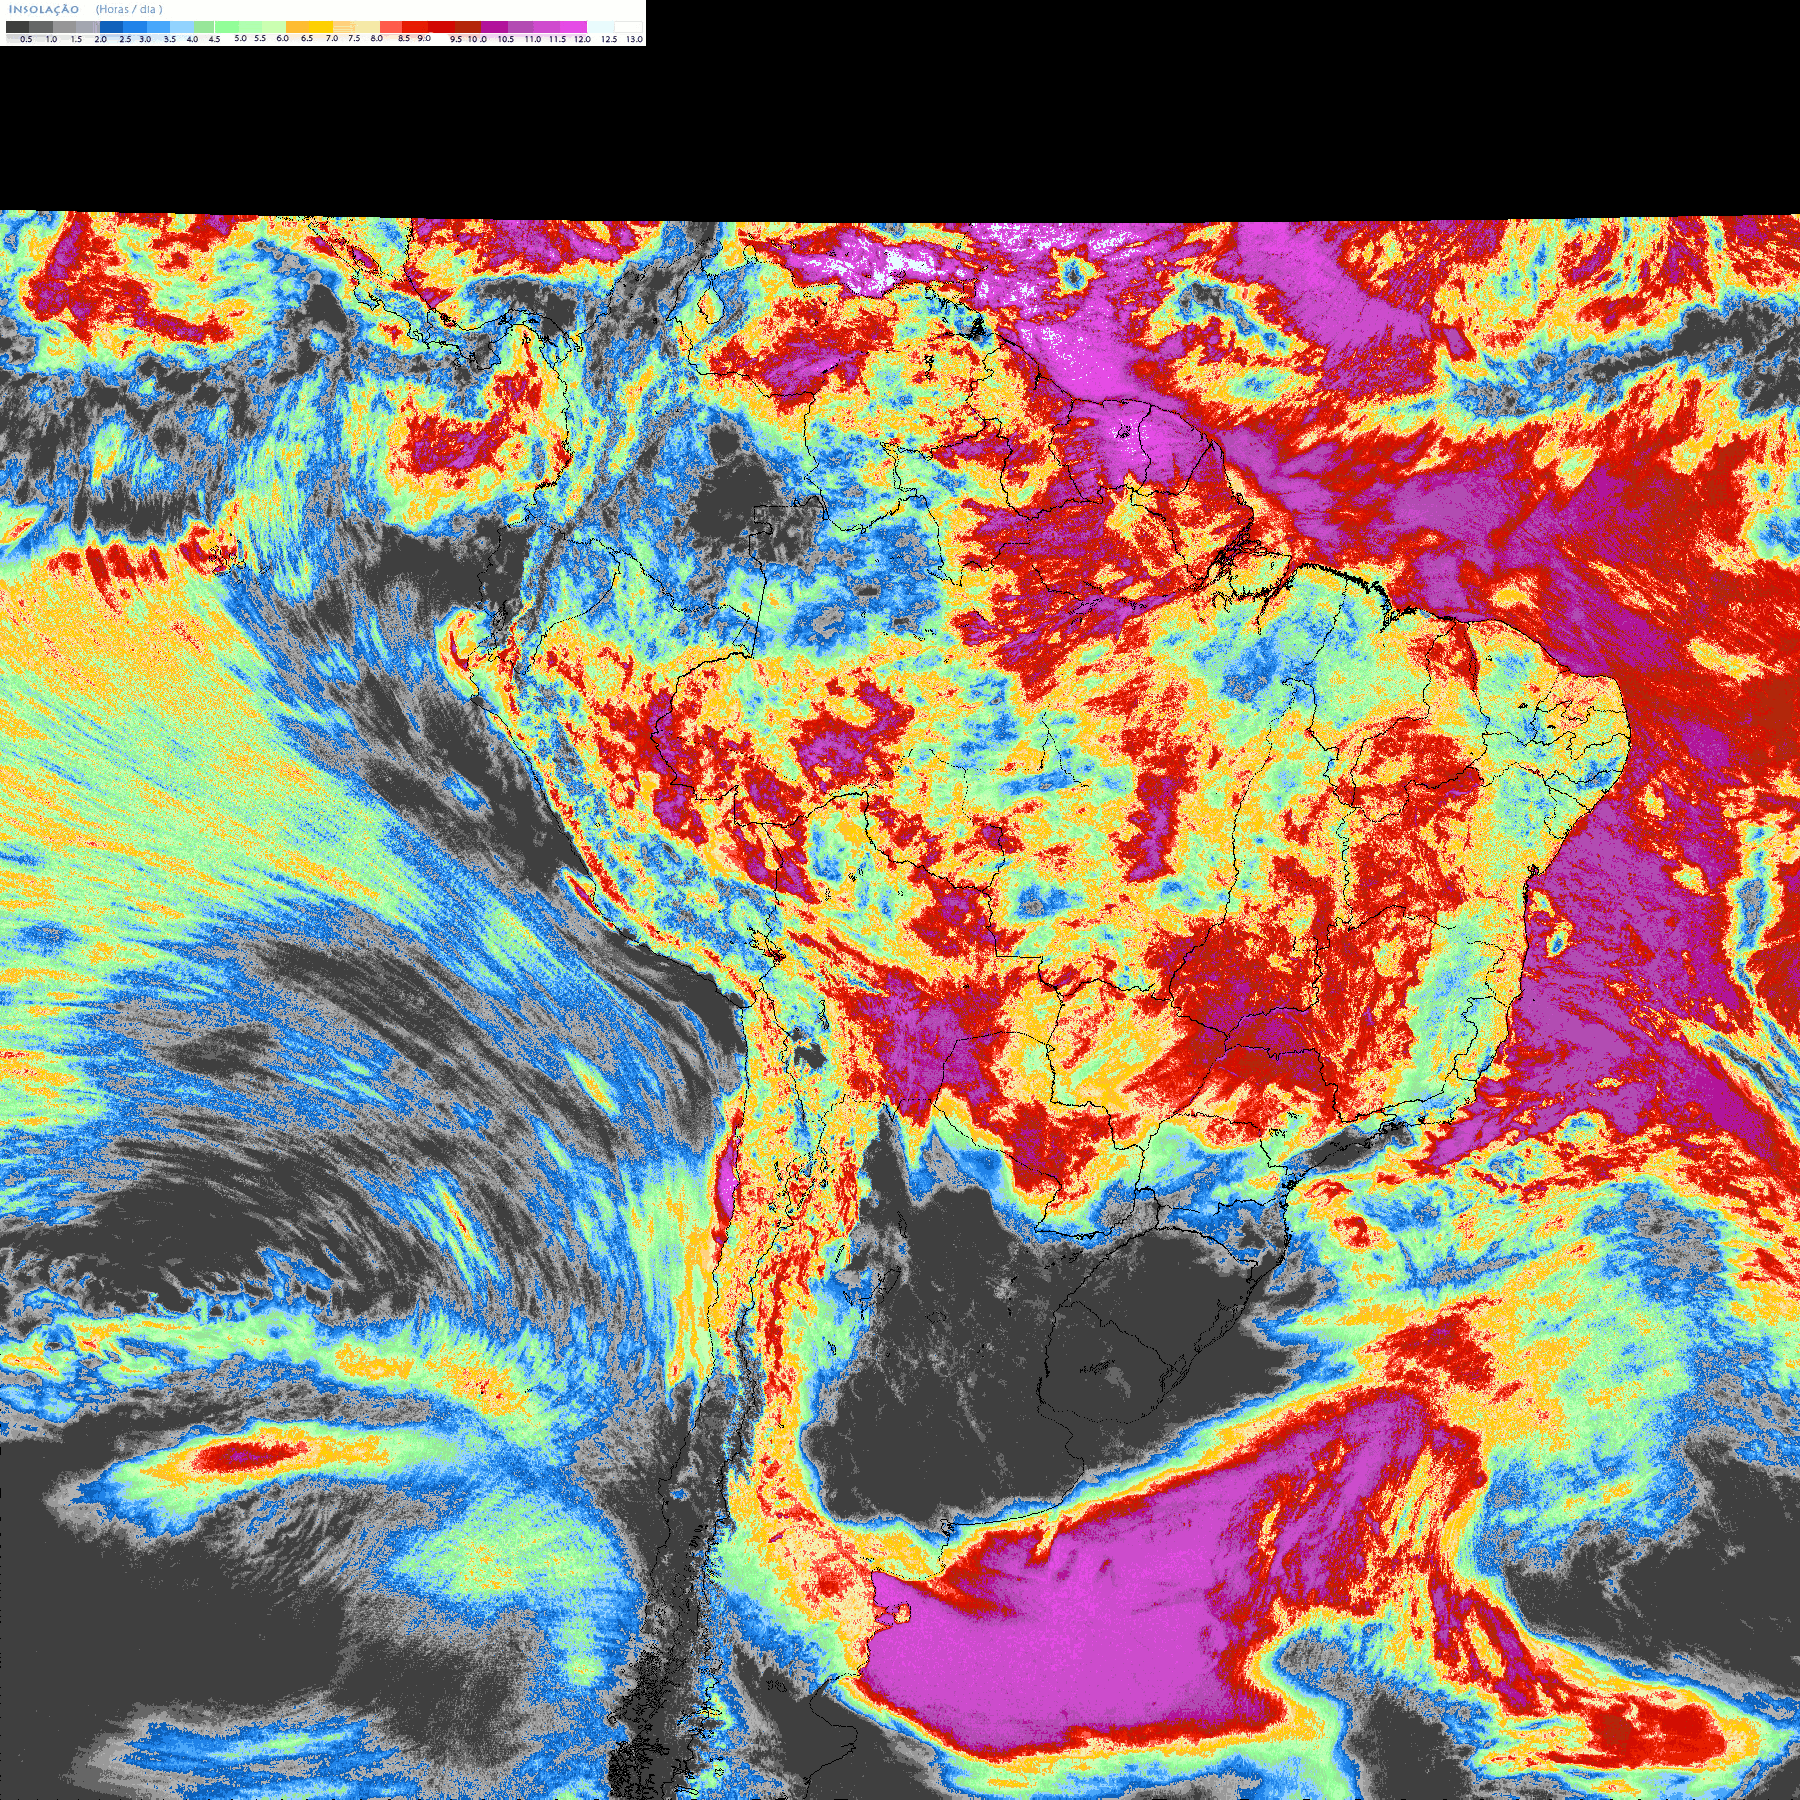Click the bright yellow swatch near 7.0
This screenshot has height=1800, width=1800.
(321, 27)
